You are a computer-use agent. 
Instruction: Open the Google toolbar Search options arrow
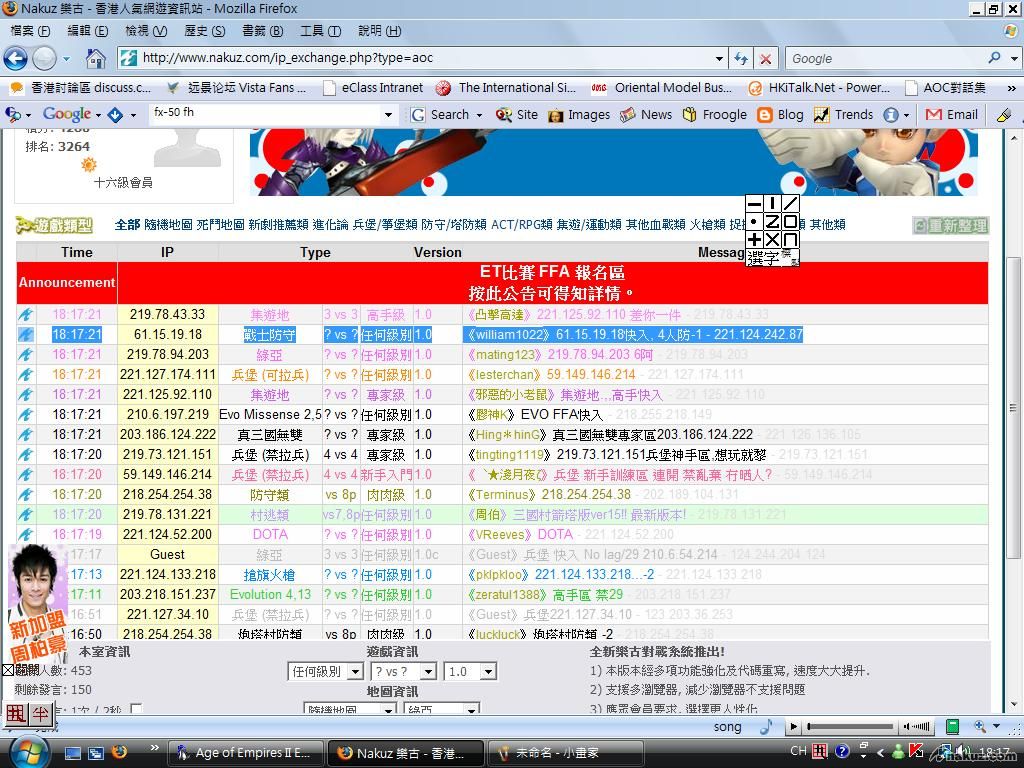pos(479,115)
